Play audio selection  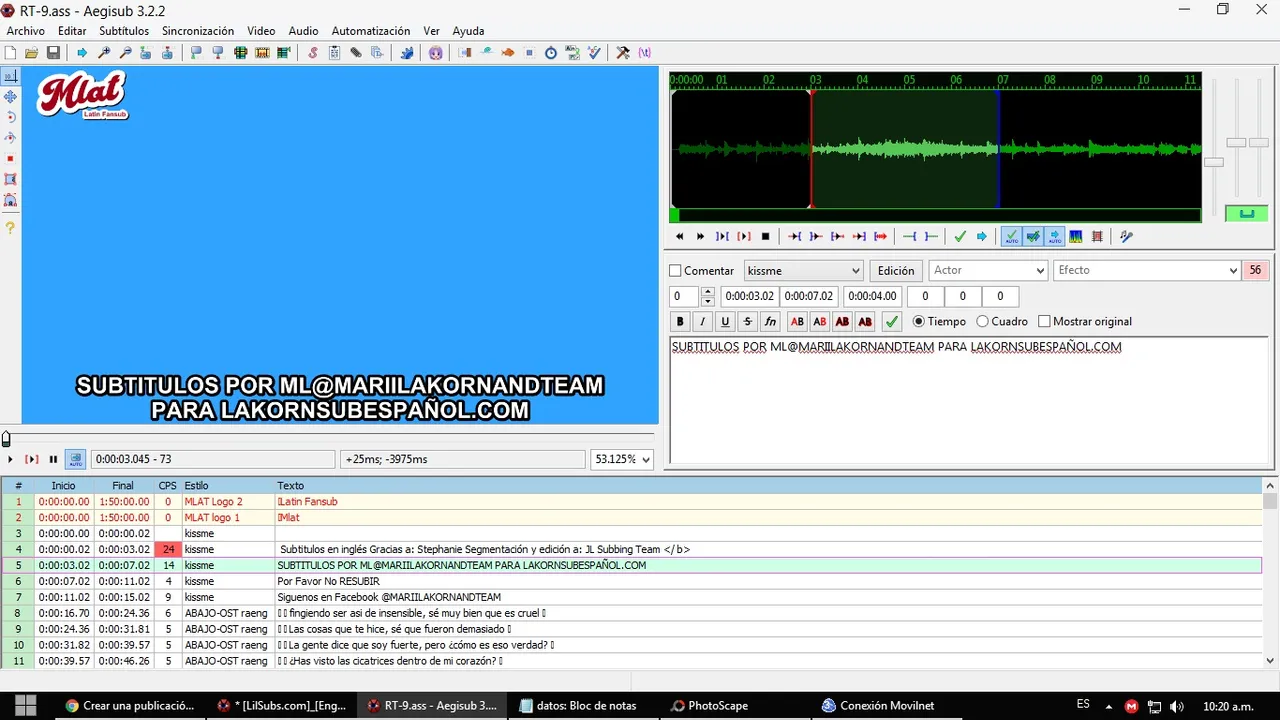pyautogui.click(x=722, y=237)
